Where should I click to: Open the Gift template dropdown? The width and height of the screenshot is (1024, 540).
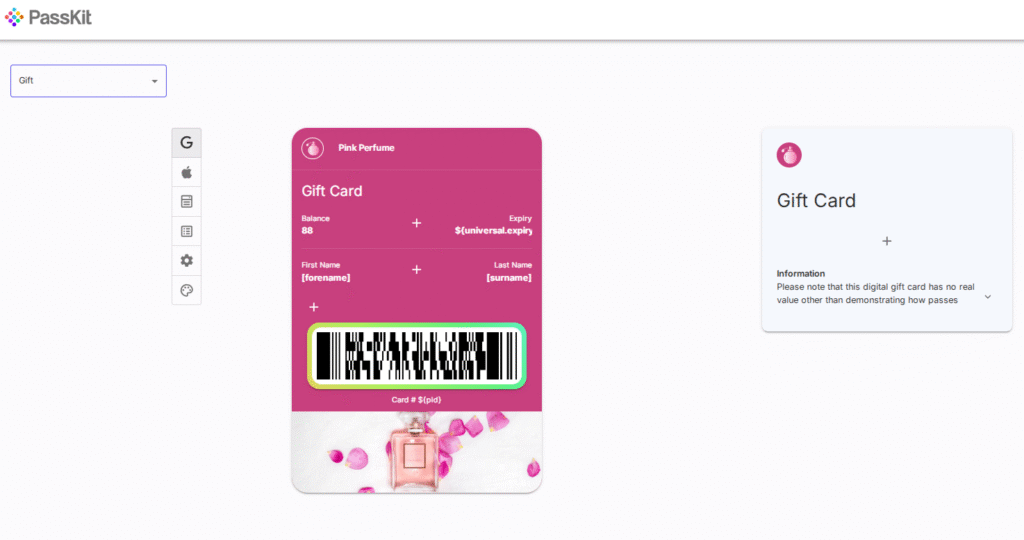click(x=88, y=81)
